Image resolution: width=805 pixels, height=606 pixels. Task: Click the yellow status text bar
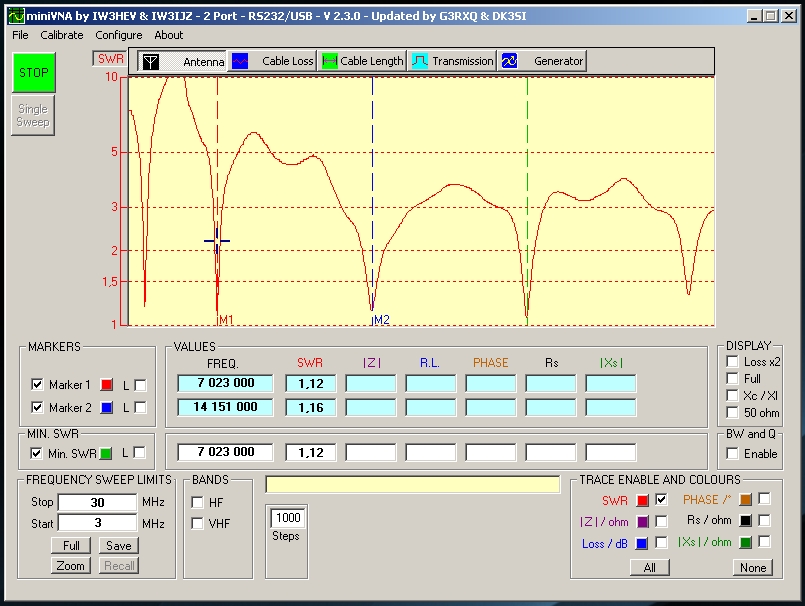click(x=413, y=484)
